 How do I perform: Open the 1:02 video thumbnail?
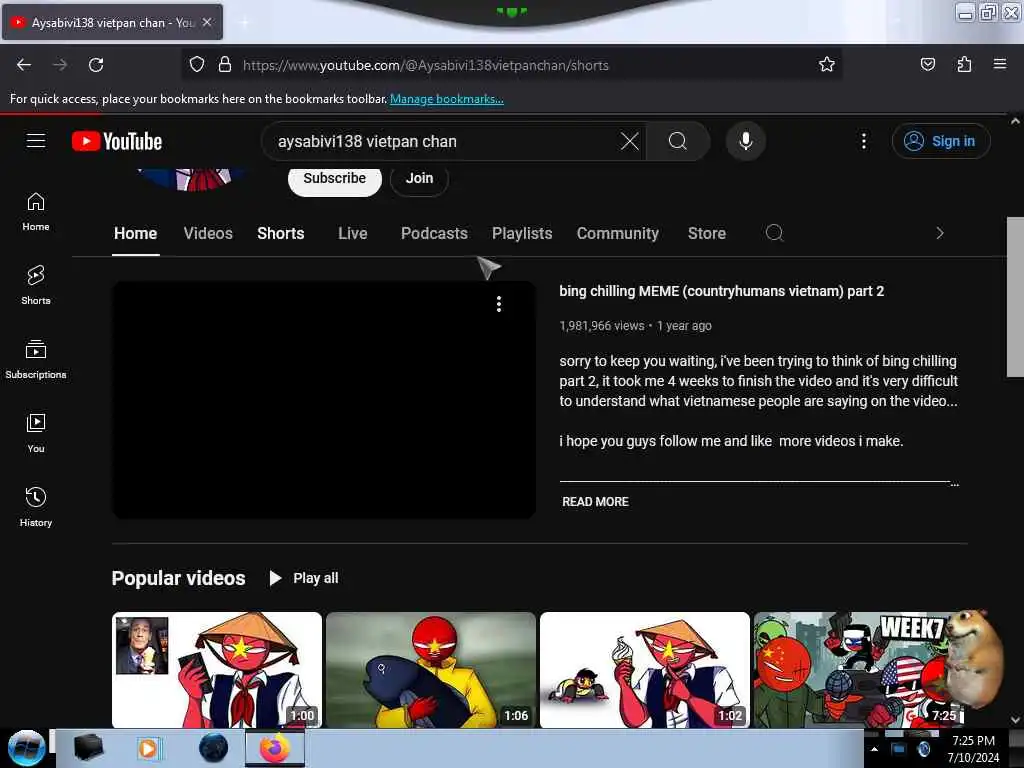[x=645, y=669]
